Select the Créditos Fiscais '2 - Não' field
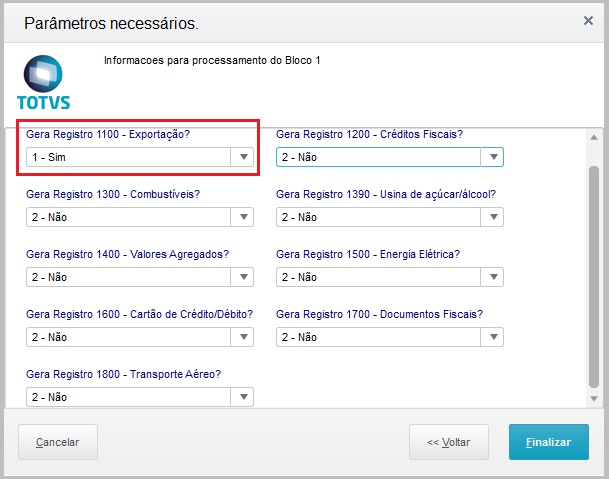 point(379,157)
